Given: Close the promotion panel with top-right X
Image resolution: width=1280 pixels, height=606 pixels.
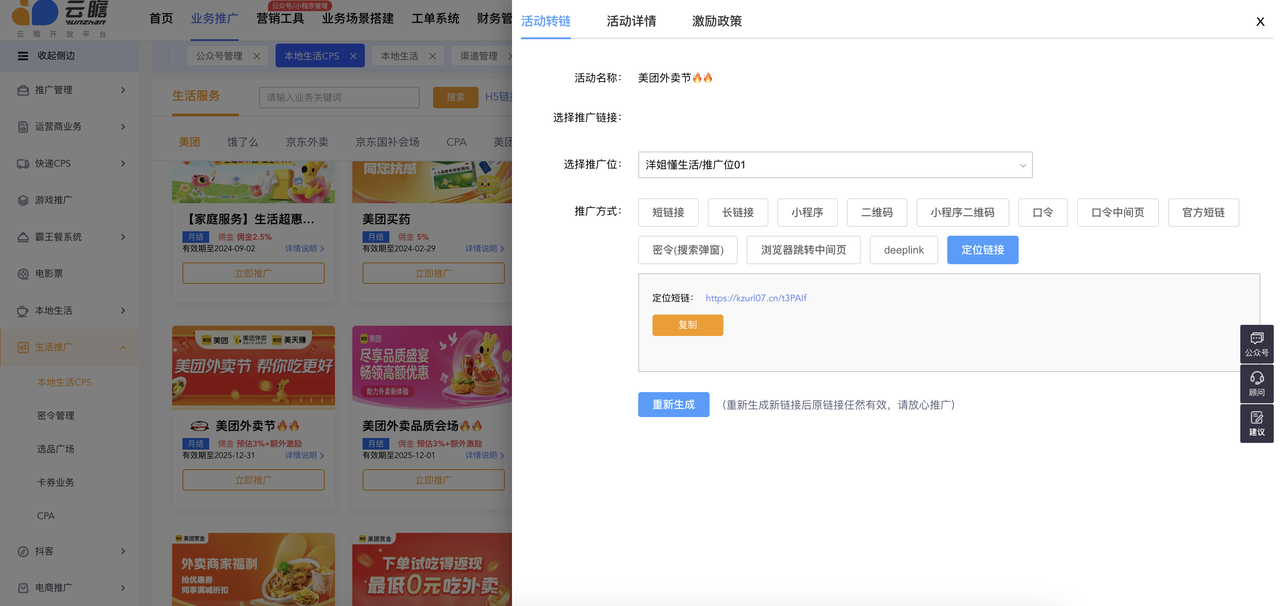Looking at the screenshot, I should (x=1260, y=22).
